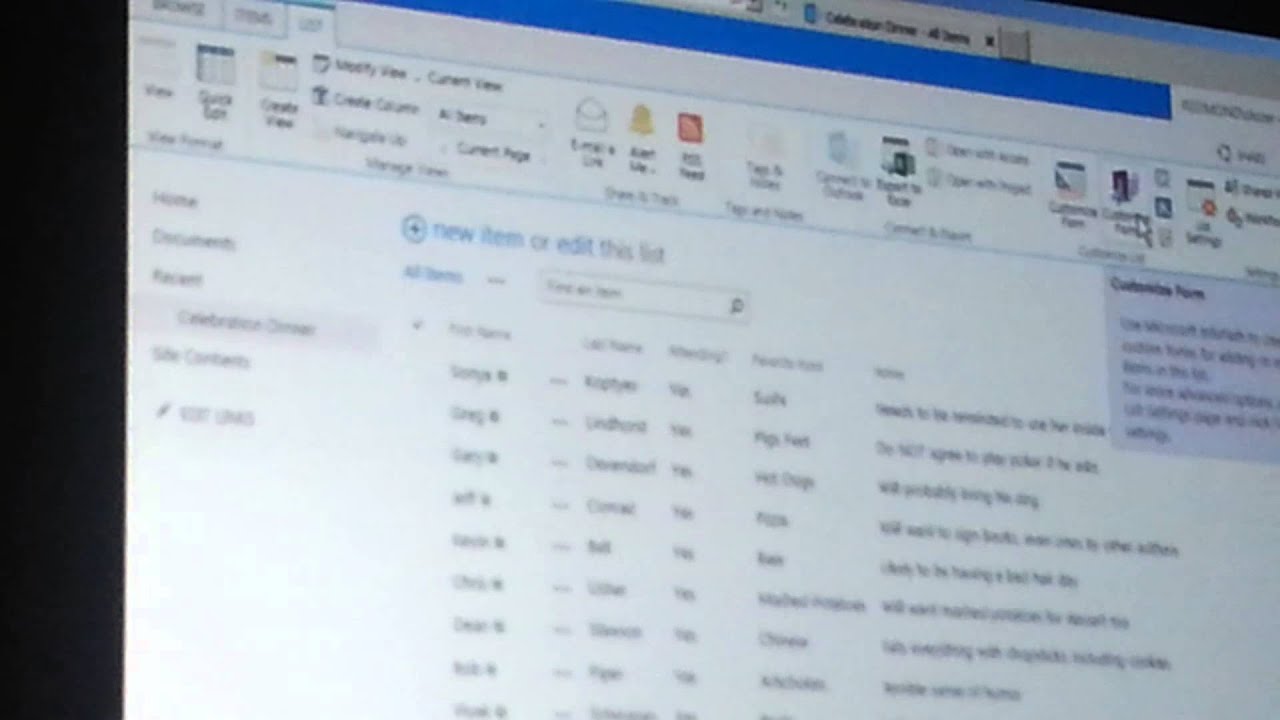Sort by First Name column header
The image size is (1280, 720).
(479, 332)
